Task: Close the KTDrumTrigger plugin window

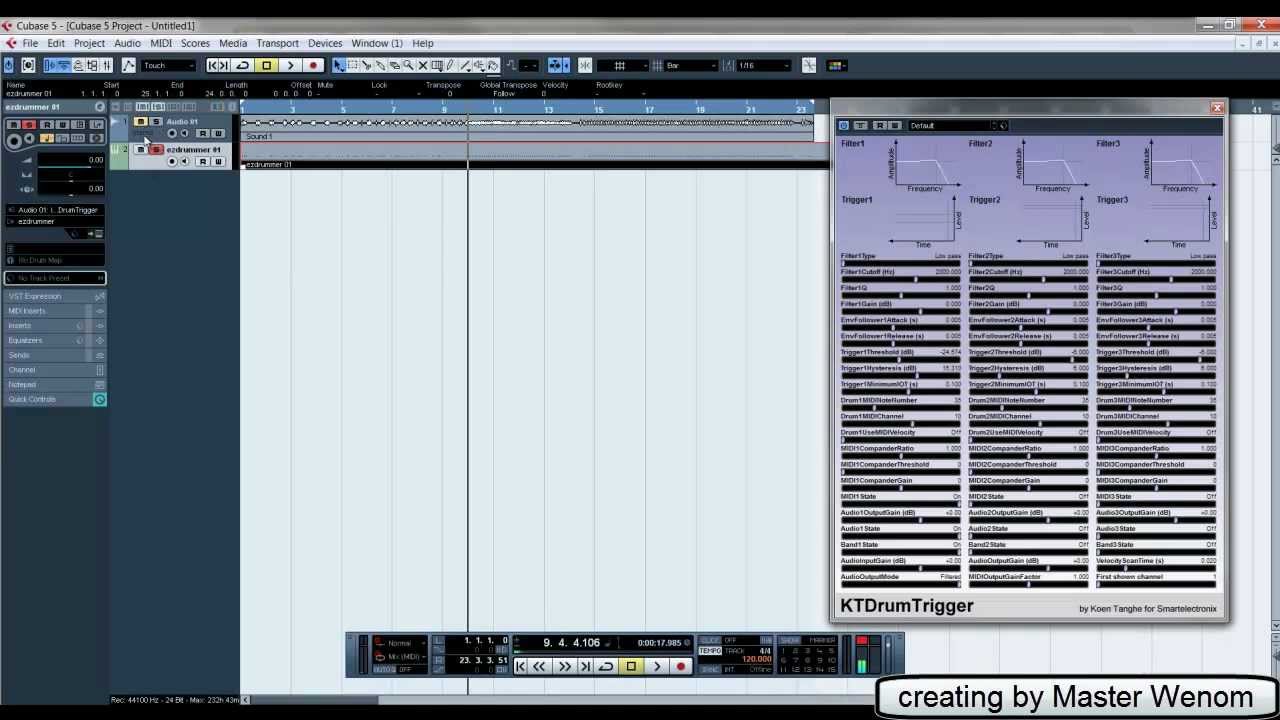Action: pos(1217,108)
